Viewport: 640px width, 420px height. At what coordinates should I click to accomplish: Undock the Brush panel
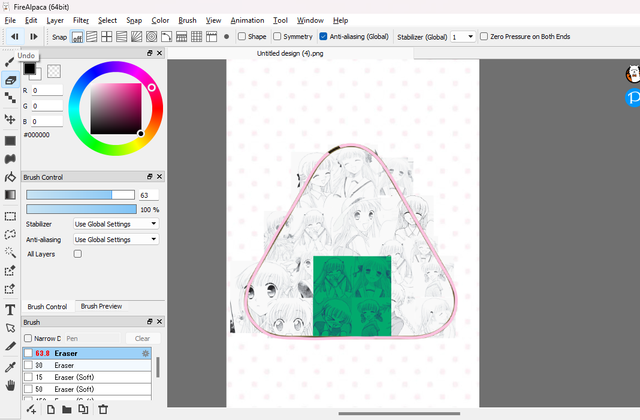[150, 322]
